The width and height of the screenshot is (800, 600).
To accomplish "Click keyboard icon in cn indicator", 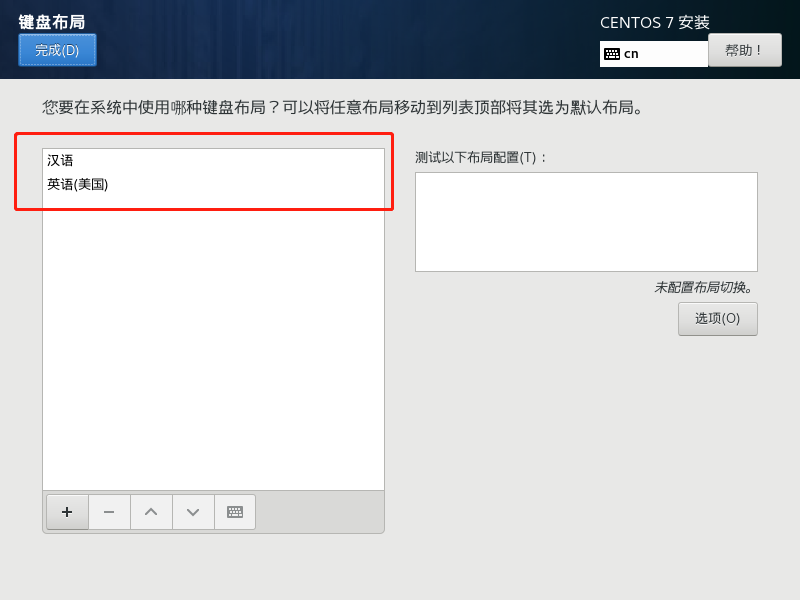I will click(x=612, y=54).
